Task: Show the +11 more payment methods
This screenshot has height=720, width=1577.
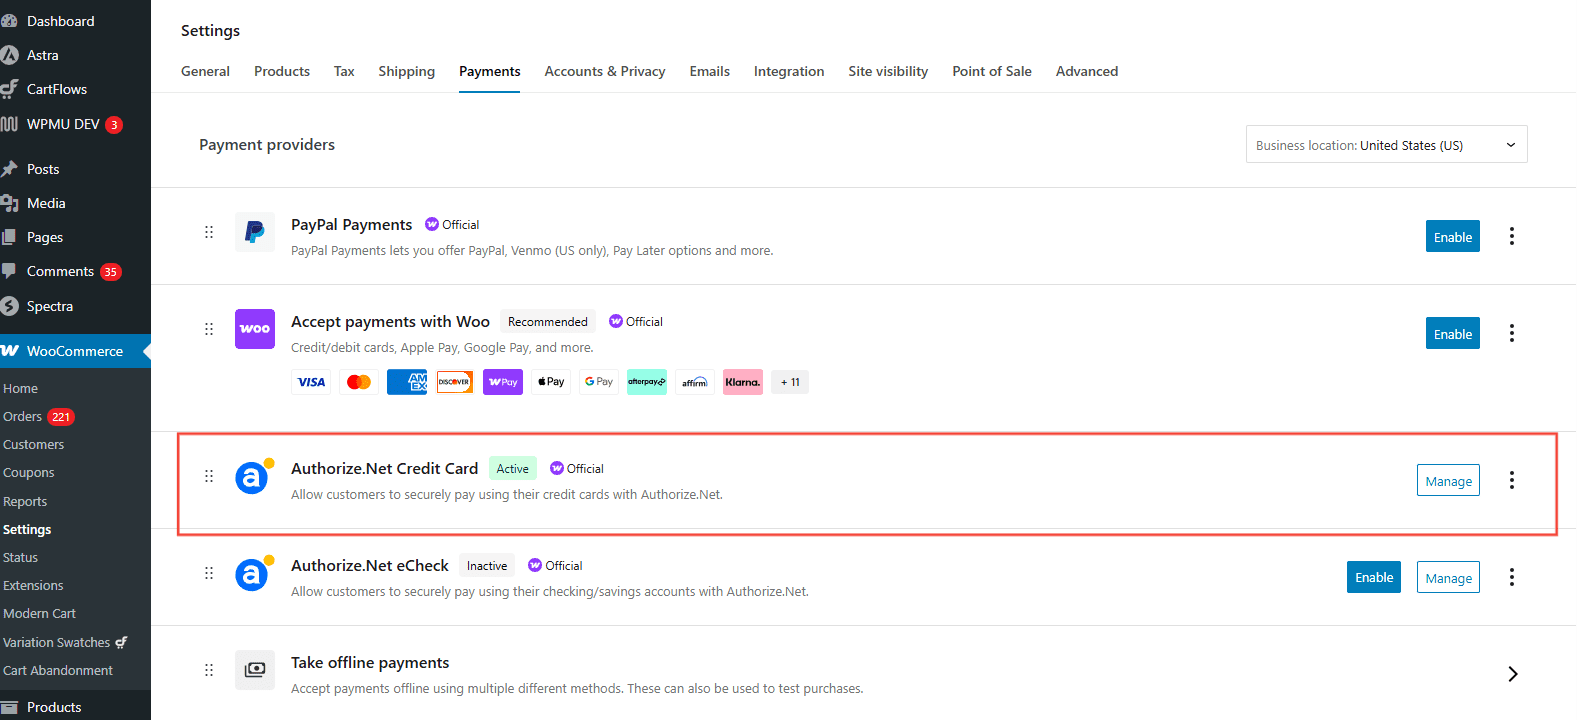Action: point(790,382)
